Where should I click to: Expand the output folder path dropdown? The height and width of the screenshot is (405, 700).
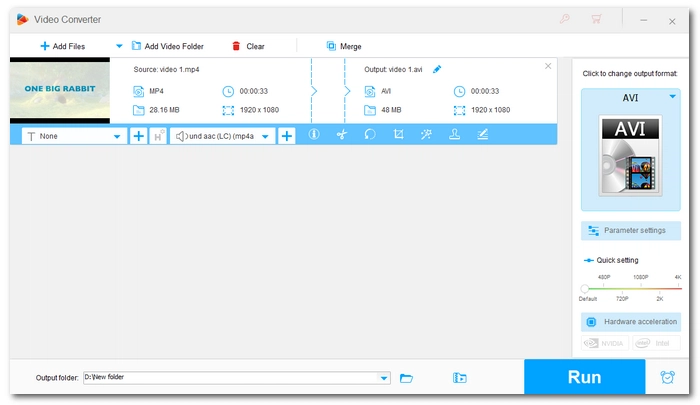[385, 378]
